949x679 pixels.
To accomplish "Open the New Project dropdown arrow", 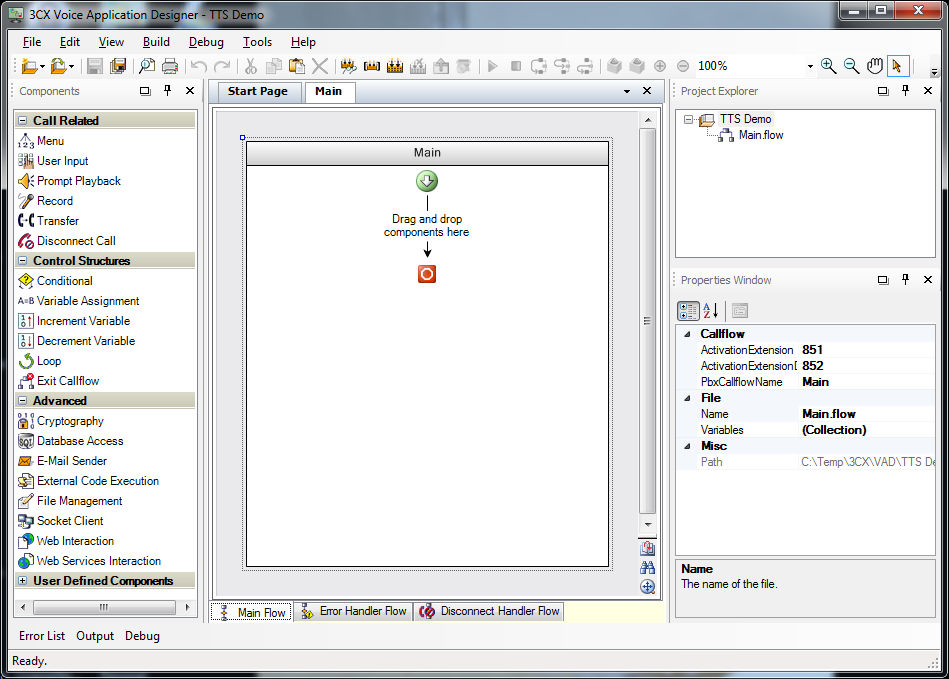I will tap(42, 67).
